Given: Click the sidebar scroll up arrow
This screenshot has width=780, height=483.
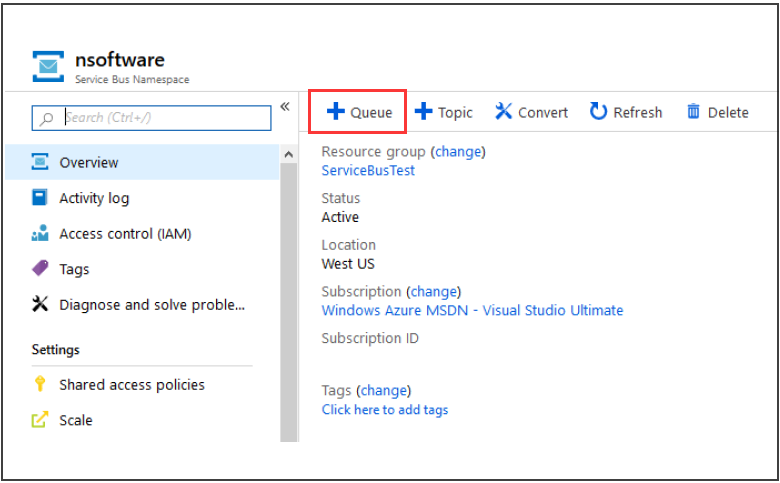Looking at the screenshot, I should (289, 155).
